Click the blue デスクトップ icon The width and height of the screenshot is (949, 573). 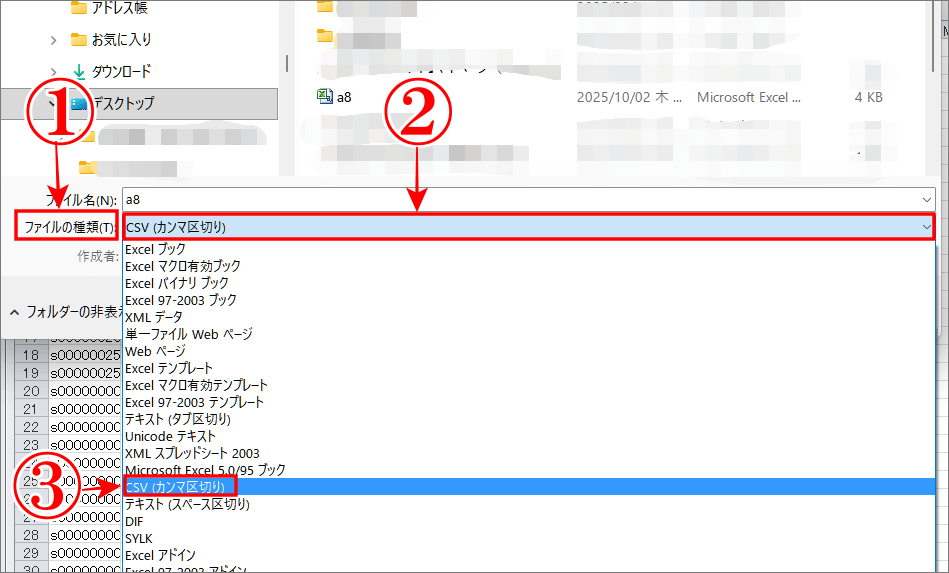(x=79, y=103)
